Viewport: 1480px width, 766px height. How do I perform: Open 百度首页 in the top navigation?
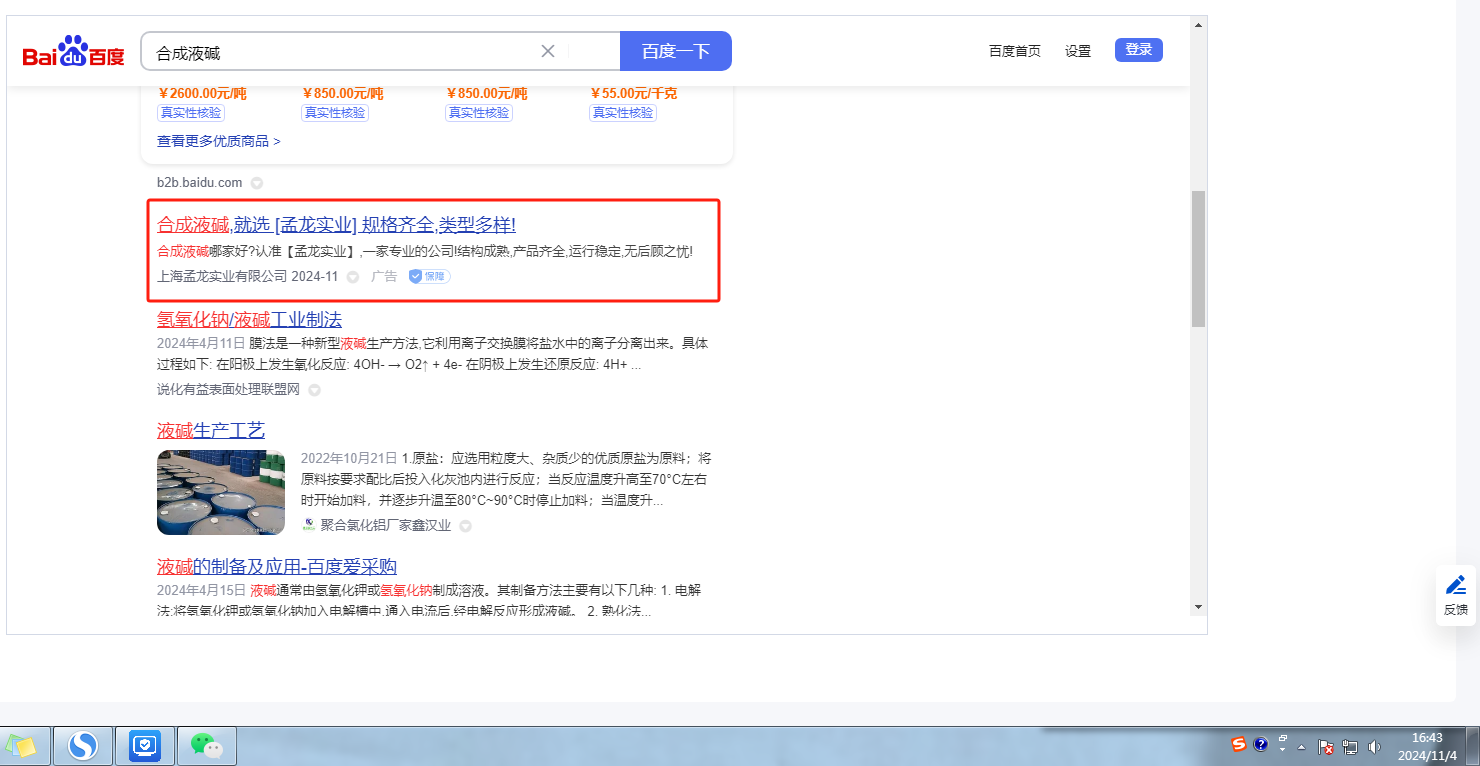[x=1014, y=51]
